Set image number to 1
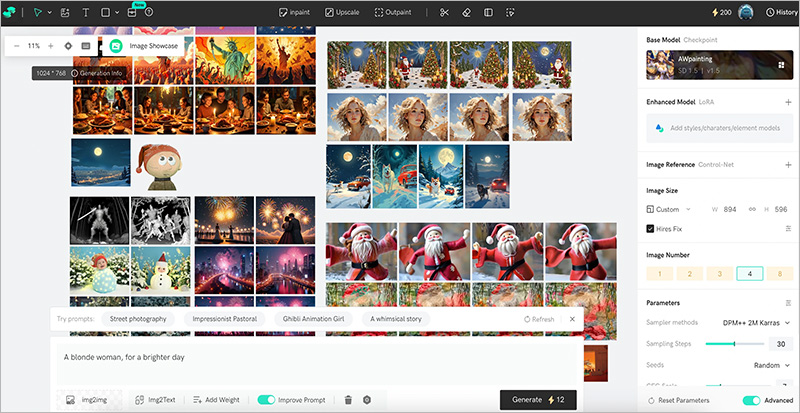800x413 pixels. (659, 274)
